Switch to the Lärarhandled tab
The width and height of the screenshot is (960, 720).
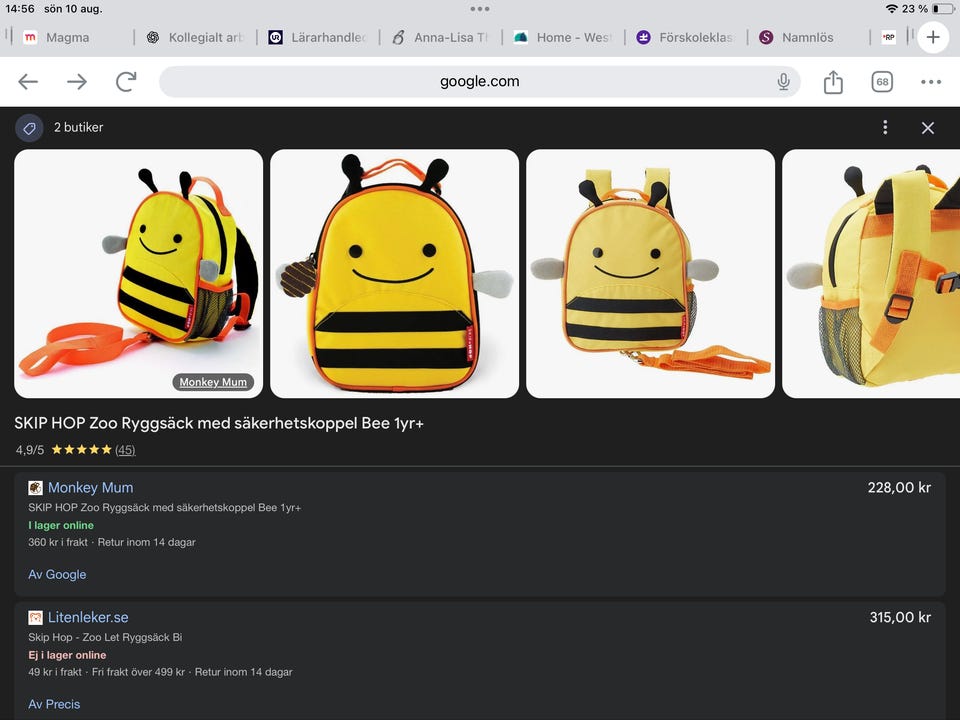(317, 37)
